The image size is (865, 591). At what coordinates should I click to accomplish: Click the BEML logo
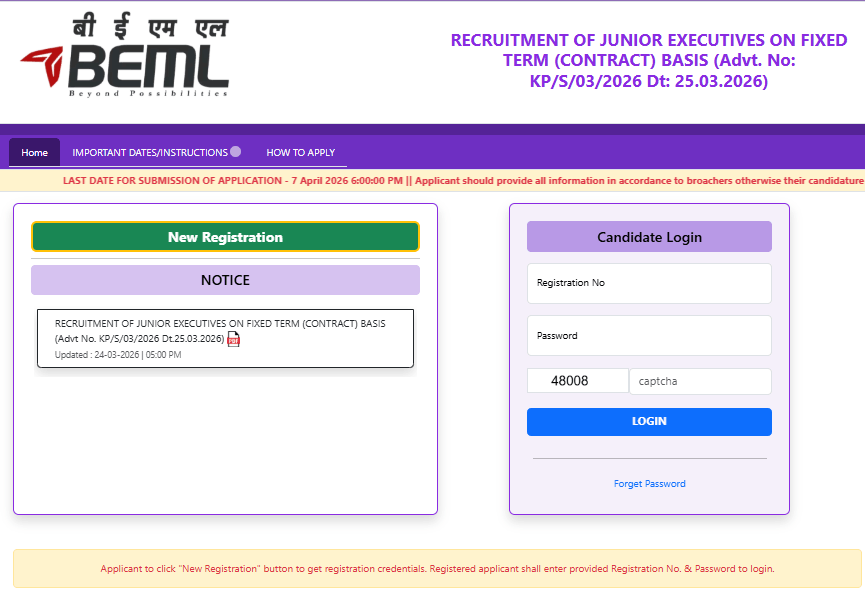[x=125, y=60]
